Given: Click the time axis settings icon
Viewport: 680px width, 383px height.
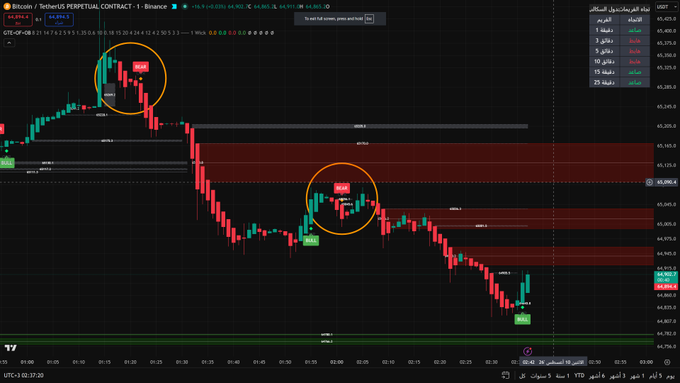Looking at the screenshot, I should pos(667,362).
